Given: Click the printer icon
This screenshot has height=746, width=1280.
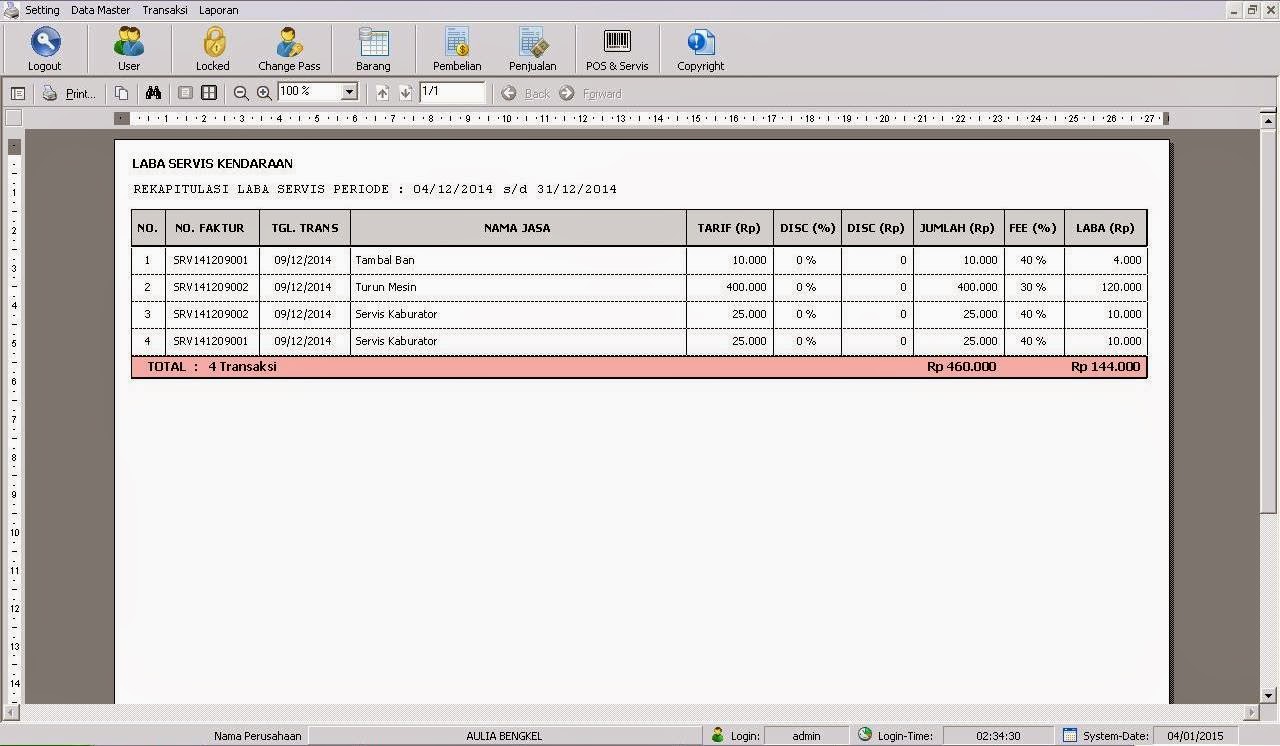Looking at the screenshot, I should 50,93.
